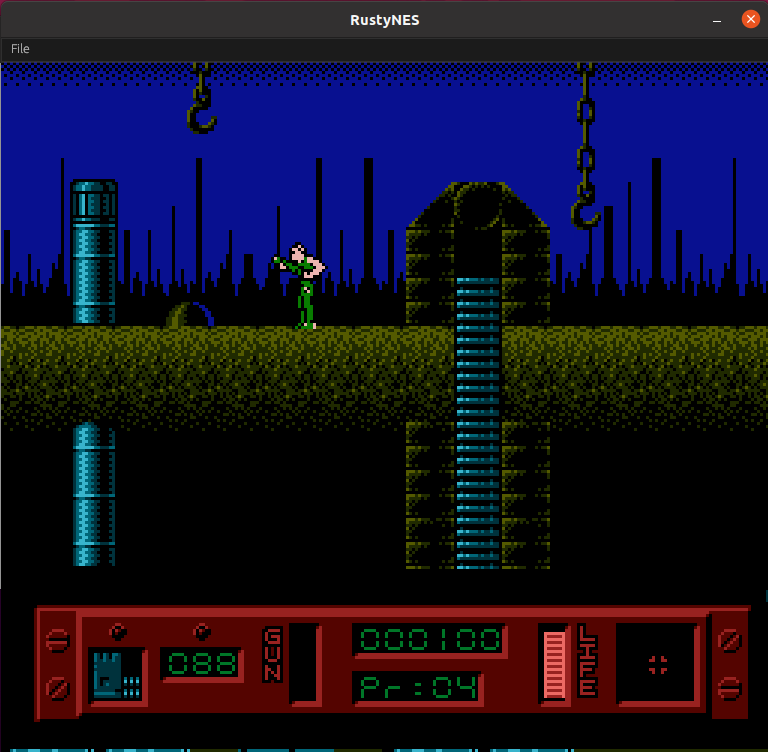Click the red rivet above 088 counter
This screenshot has height=752, width=768.
pyautogui.click(x=201, y=632)
